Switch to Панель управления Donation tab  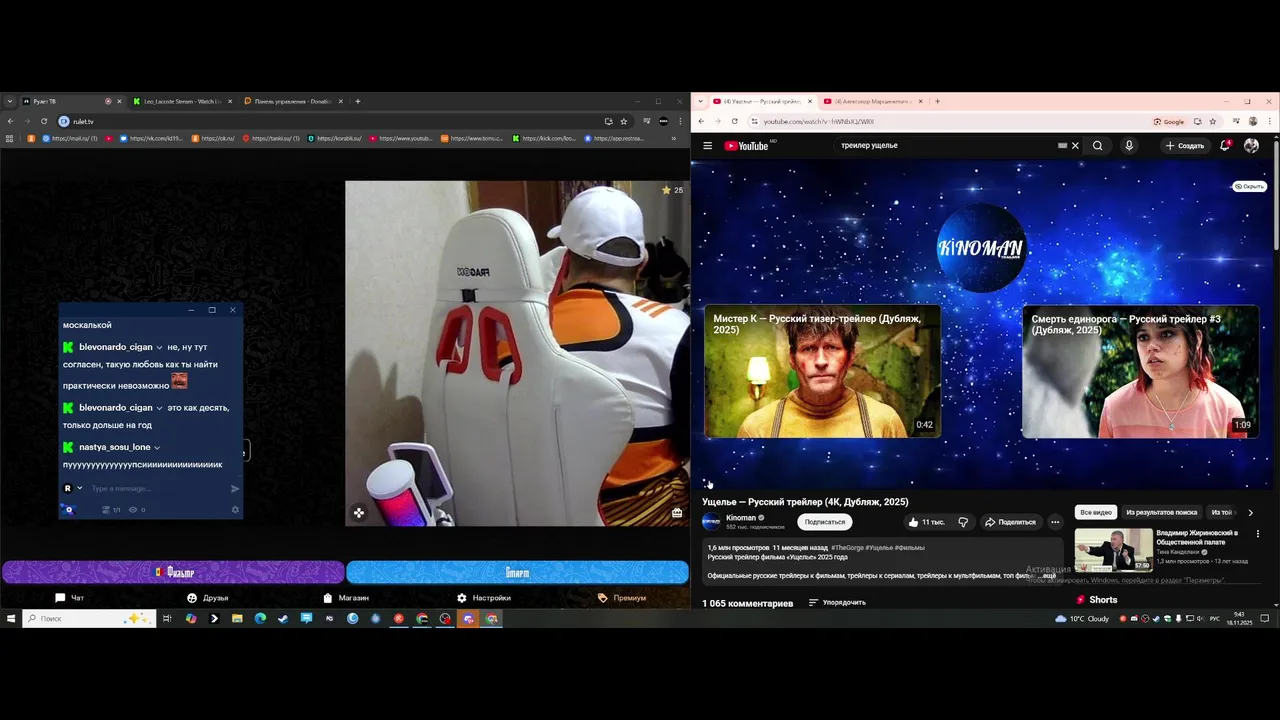tap(292, 101)
